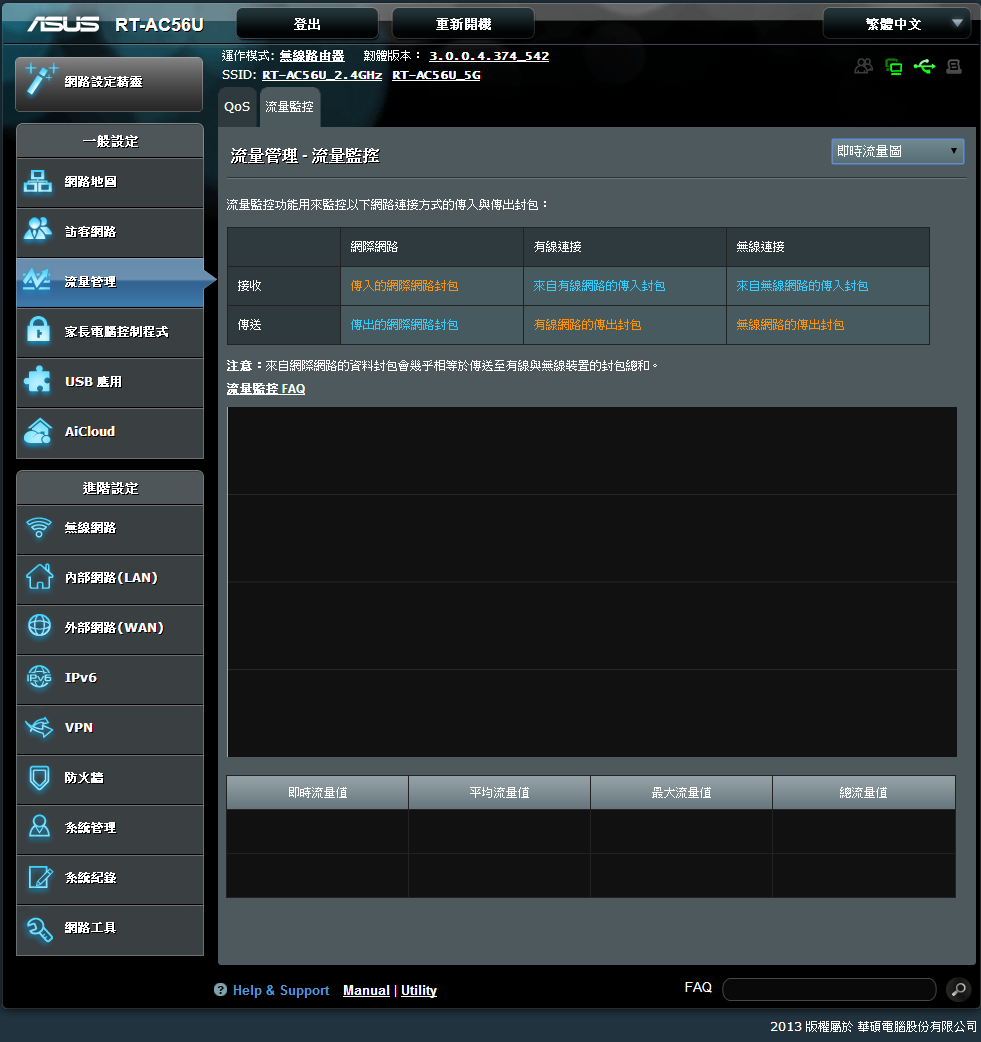Open 網路地圖 menu item
The width and height of the screenshot is (981, 1042).
pyautogui.click(x=110, y=182)
